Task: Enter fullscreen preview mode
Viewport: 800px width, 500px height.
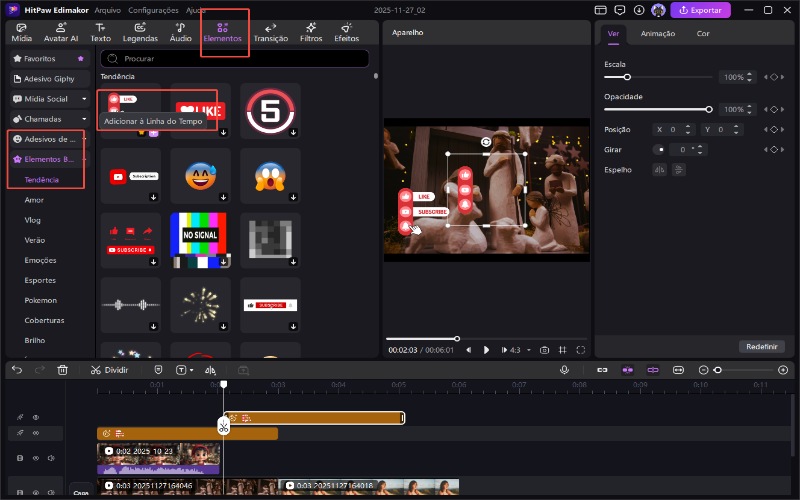Action: 580,350
